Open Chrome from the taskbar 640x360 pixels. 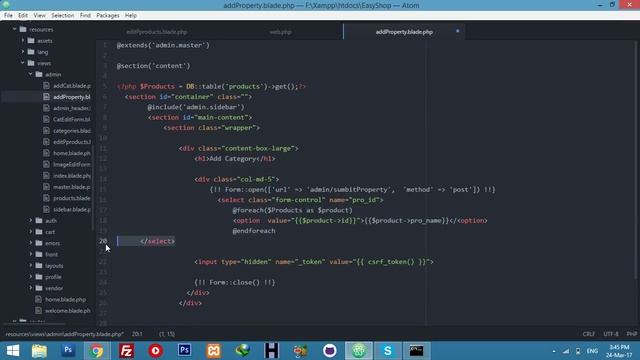tap(97, 351)
